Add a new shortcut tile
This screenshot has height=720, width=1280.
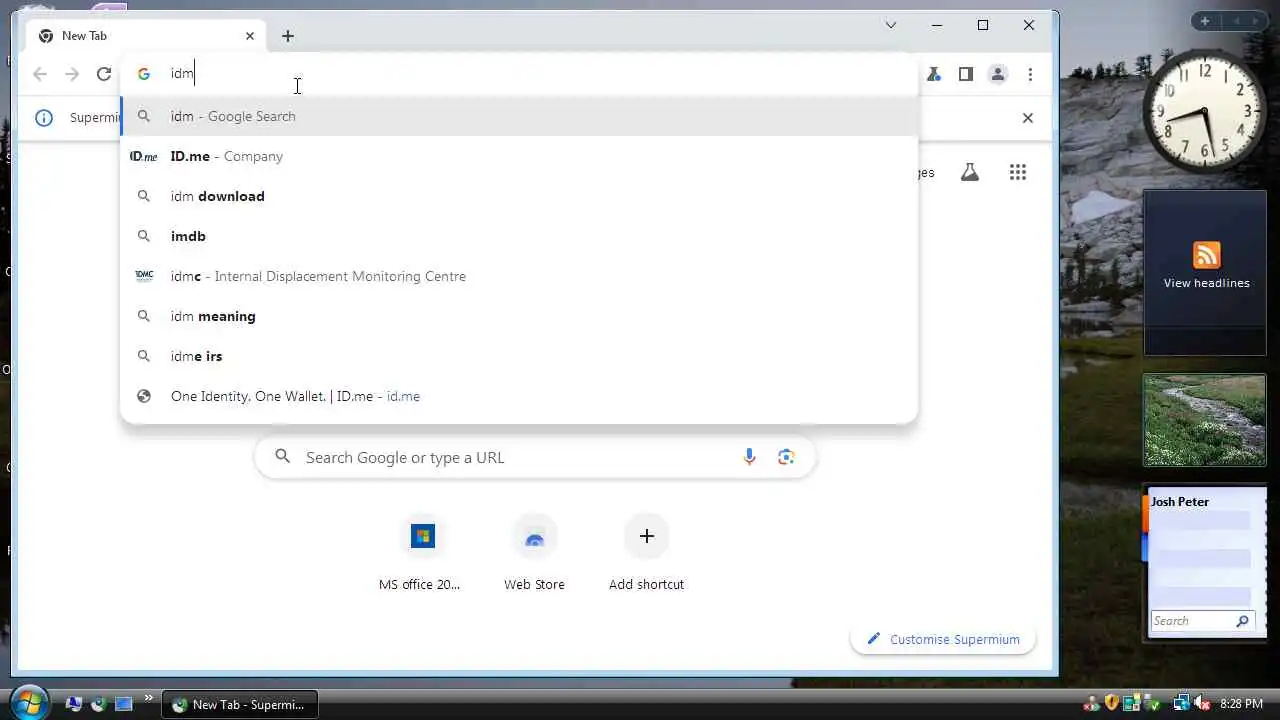pyautogui.click(x=646, y=553)
